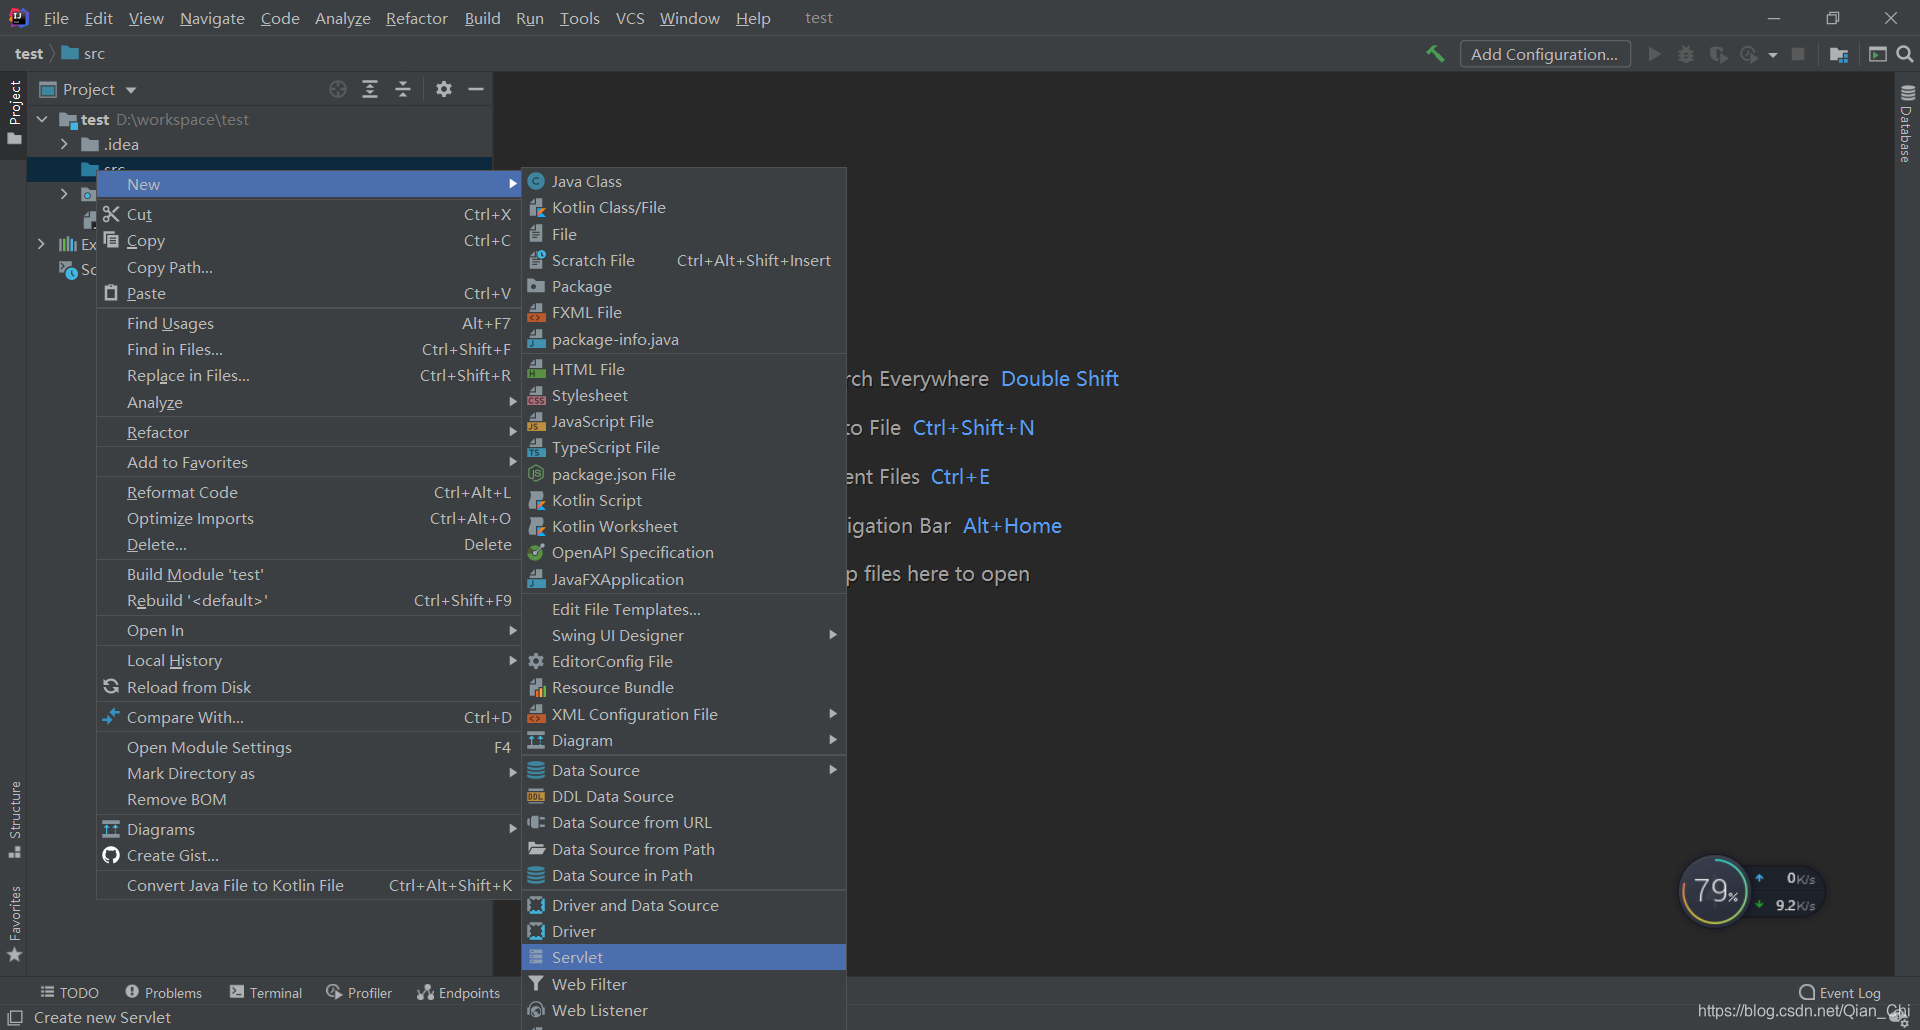
Task: Open the Endpoints tool window tab
Action: click(x=459, y=992)
